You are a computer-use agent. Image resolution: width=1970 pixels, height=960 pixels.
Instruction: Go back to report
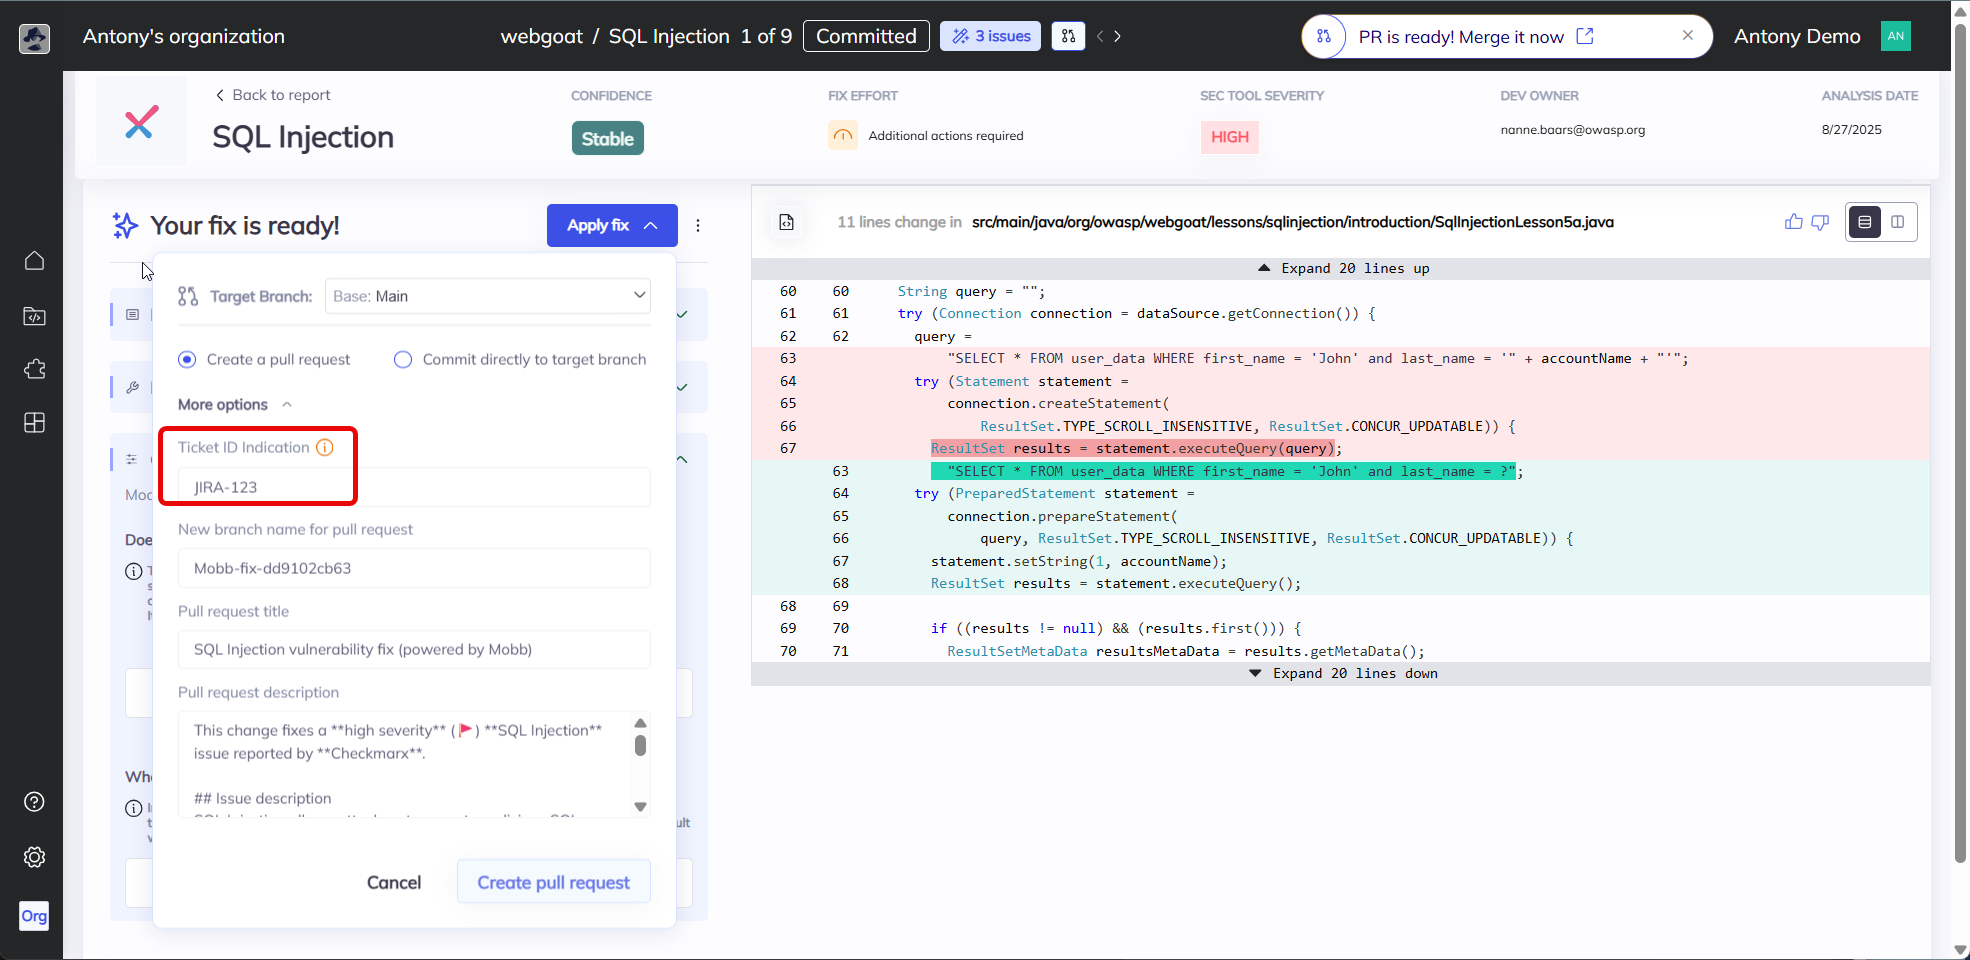272,95
